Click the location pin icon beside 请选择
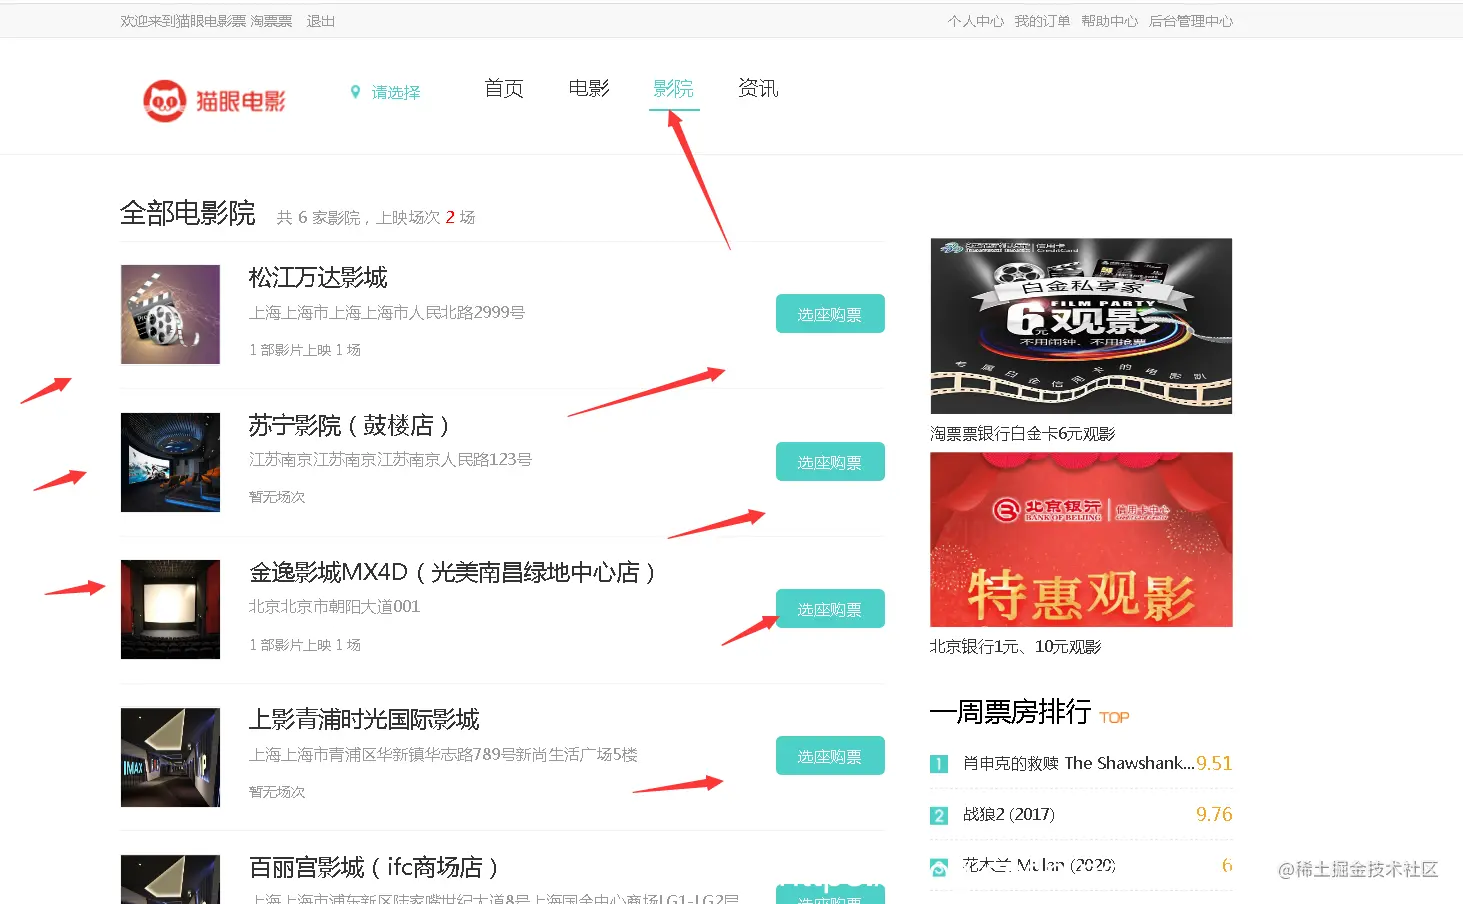Viewport: 1463px width, 904px height. click(x=355, y=92)
